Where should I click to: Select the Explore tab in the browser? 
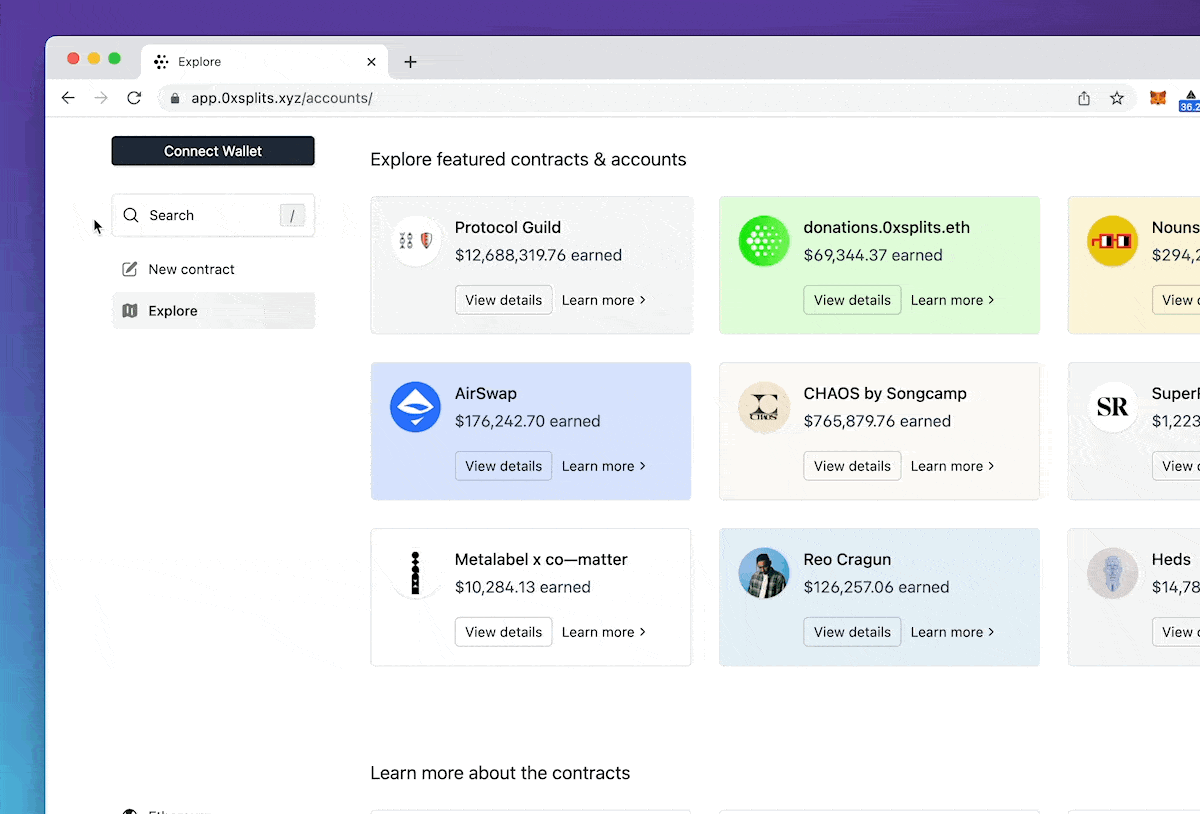click(x=265, y=62)
